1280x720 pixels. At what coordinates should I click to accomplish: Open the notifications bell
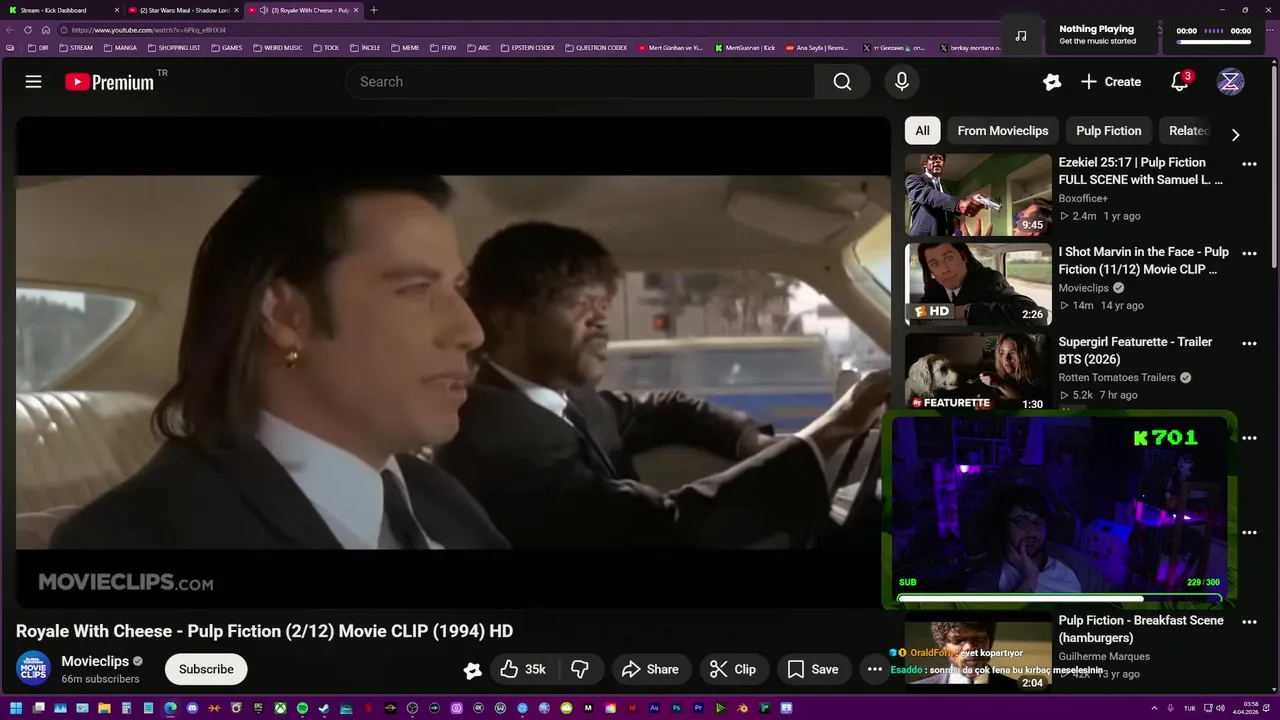1180,82
